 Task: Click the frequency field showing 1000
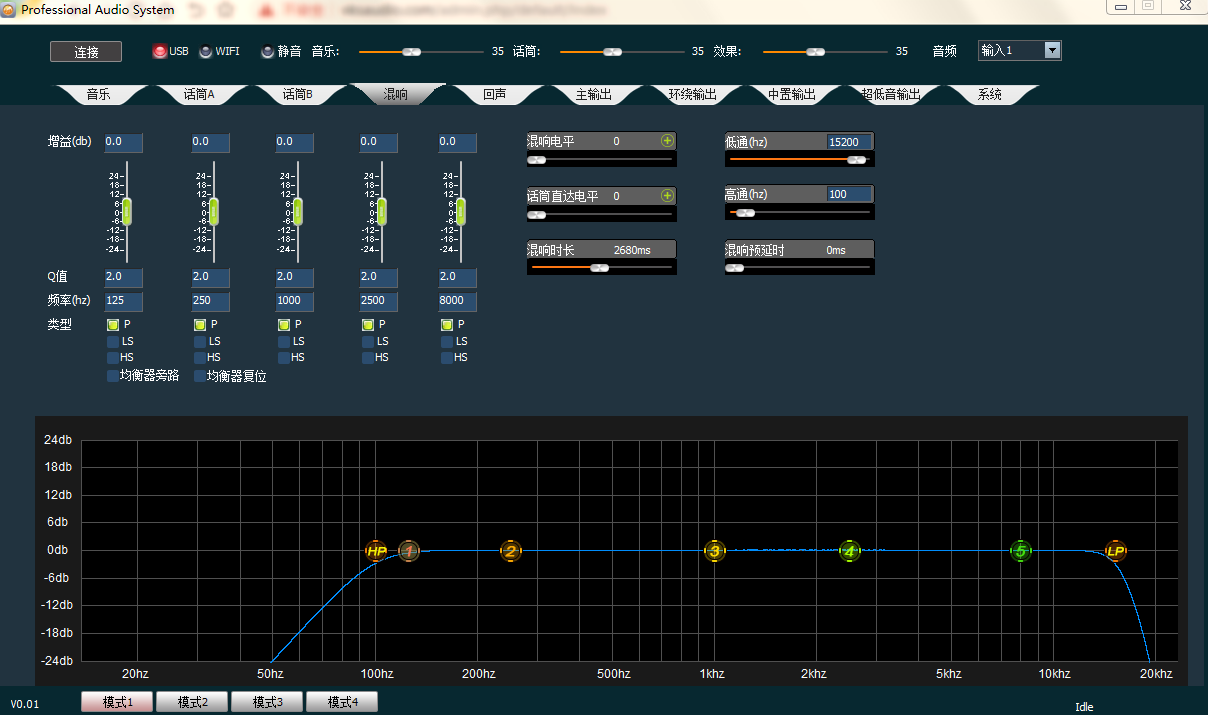294,301
